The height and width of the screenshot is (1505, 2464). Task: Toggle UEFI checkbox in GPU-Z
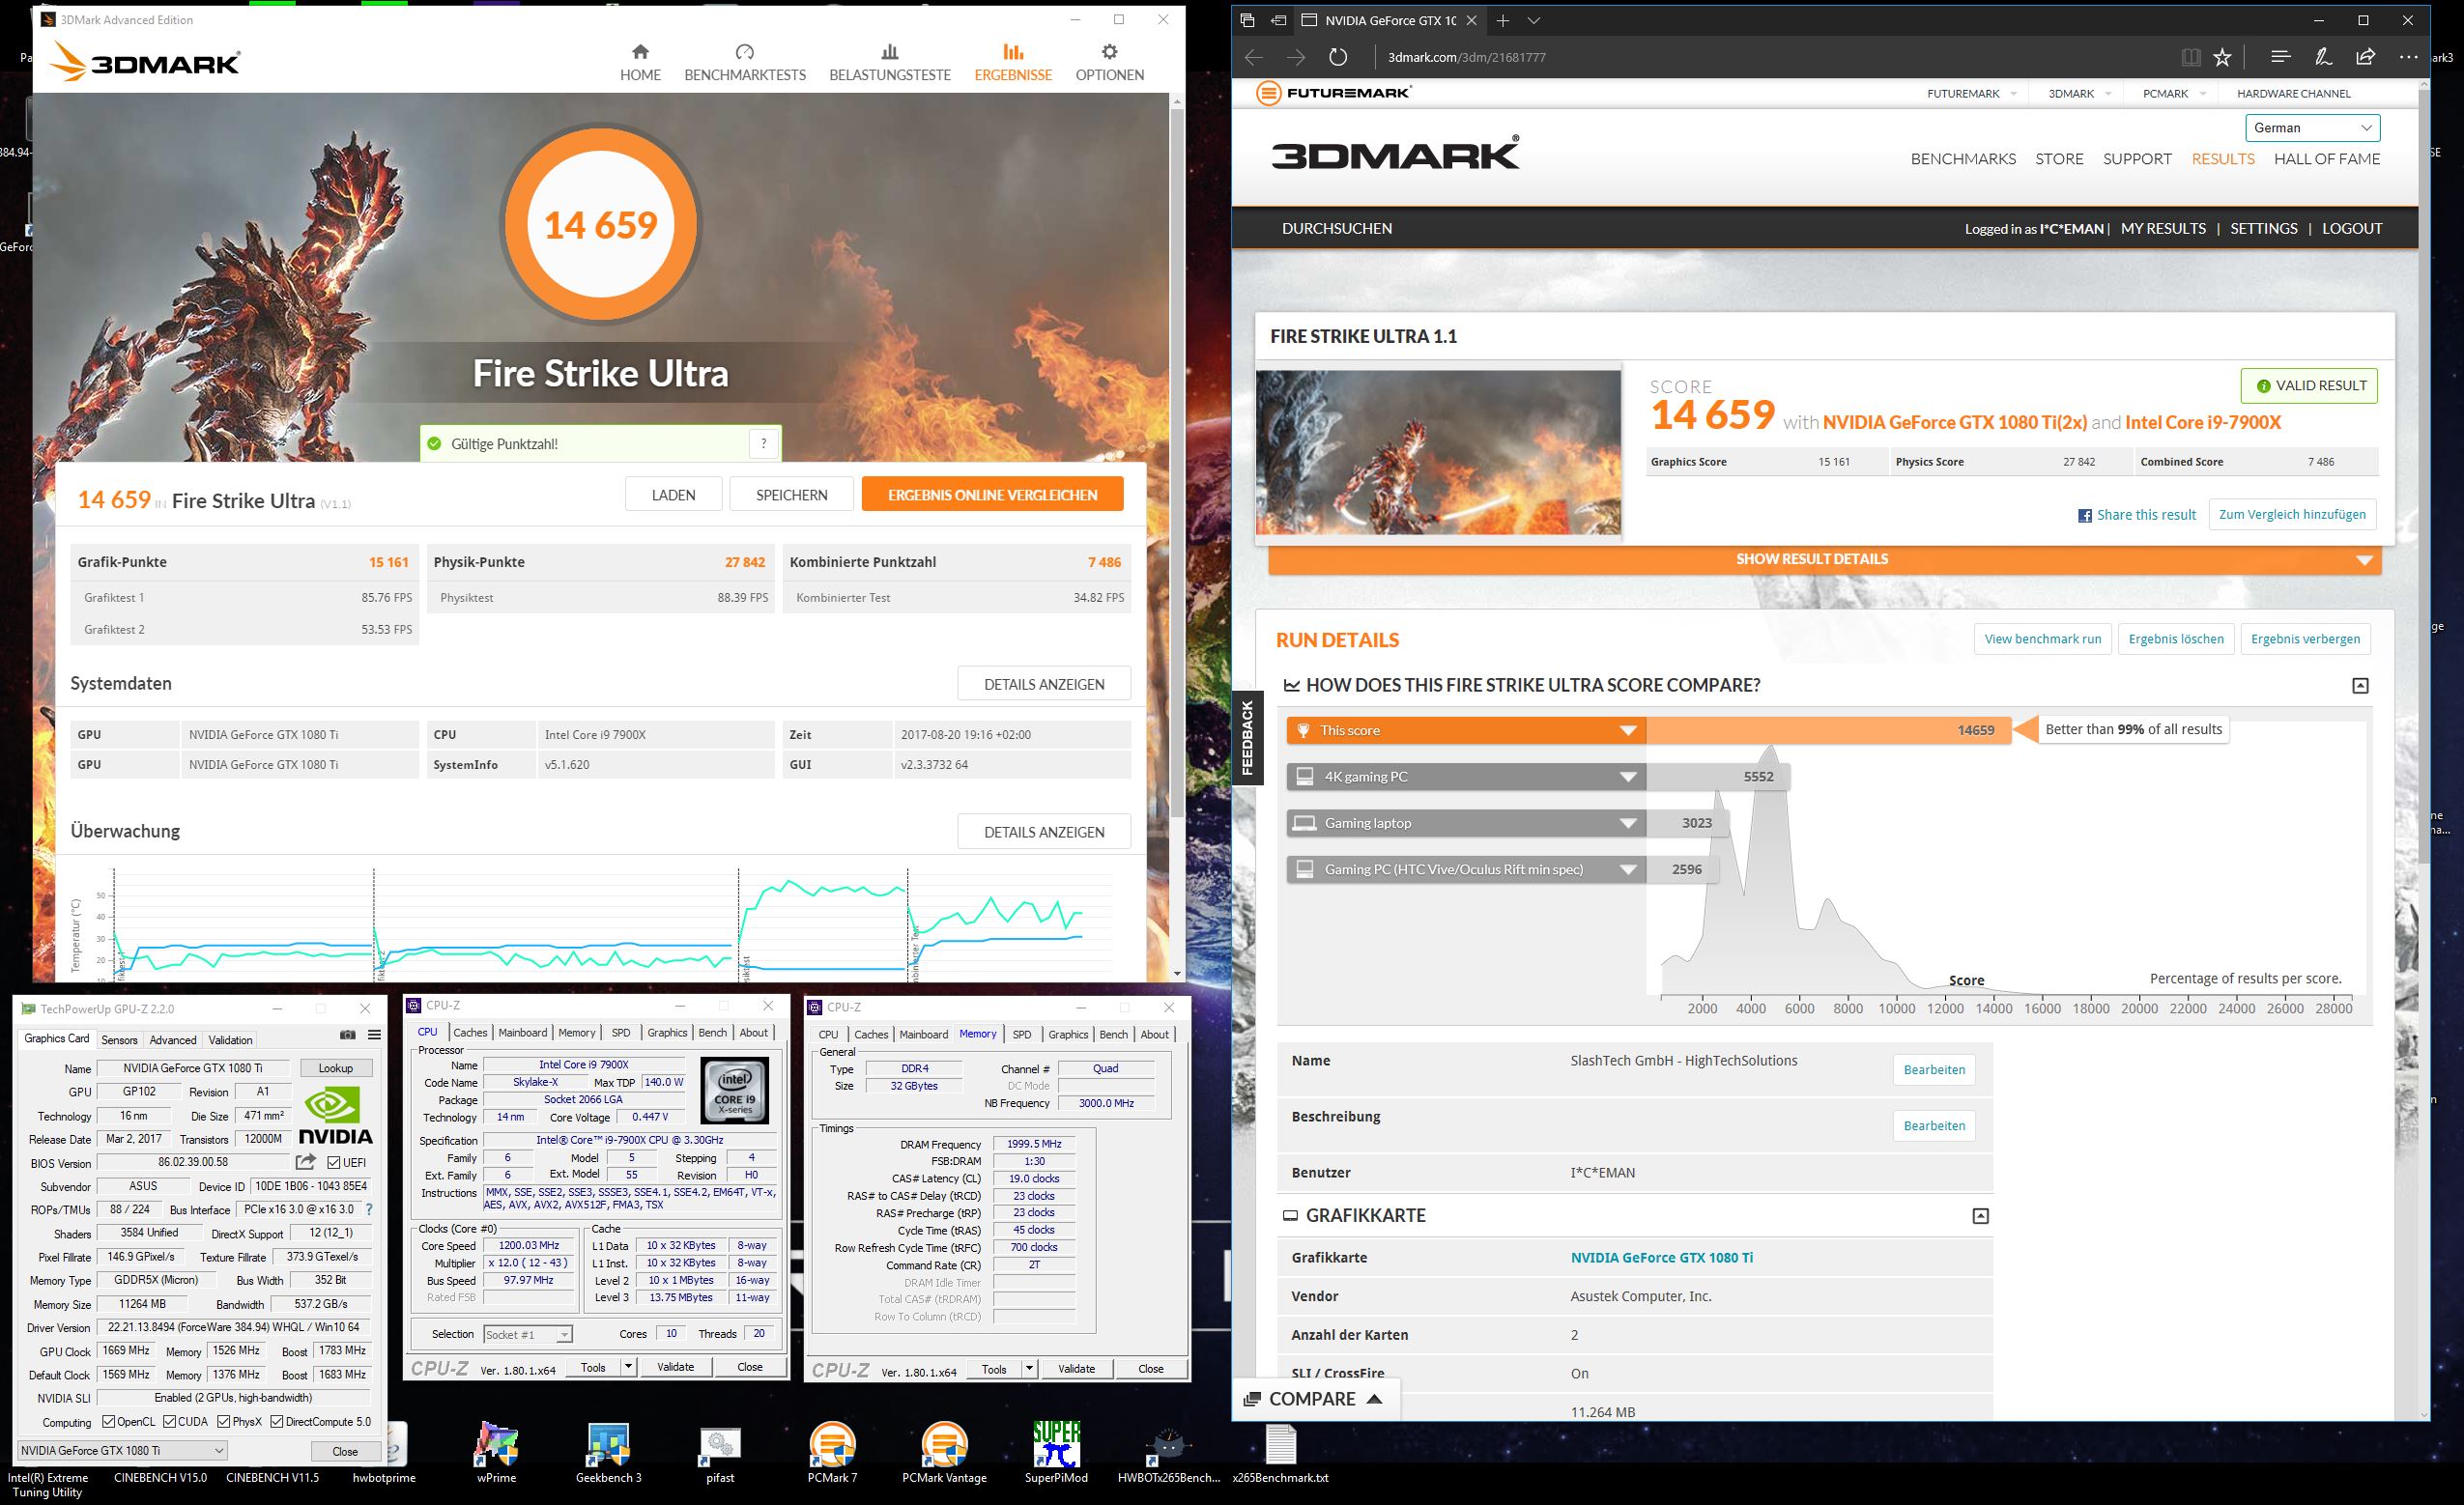pos(334,1162)
